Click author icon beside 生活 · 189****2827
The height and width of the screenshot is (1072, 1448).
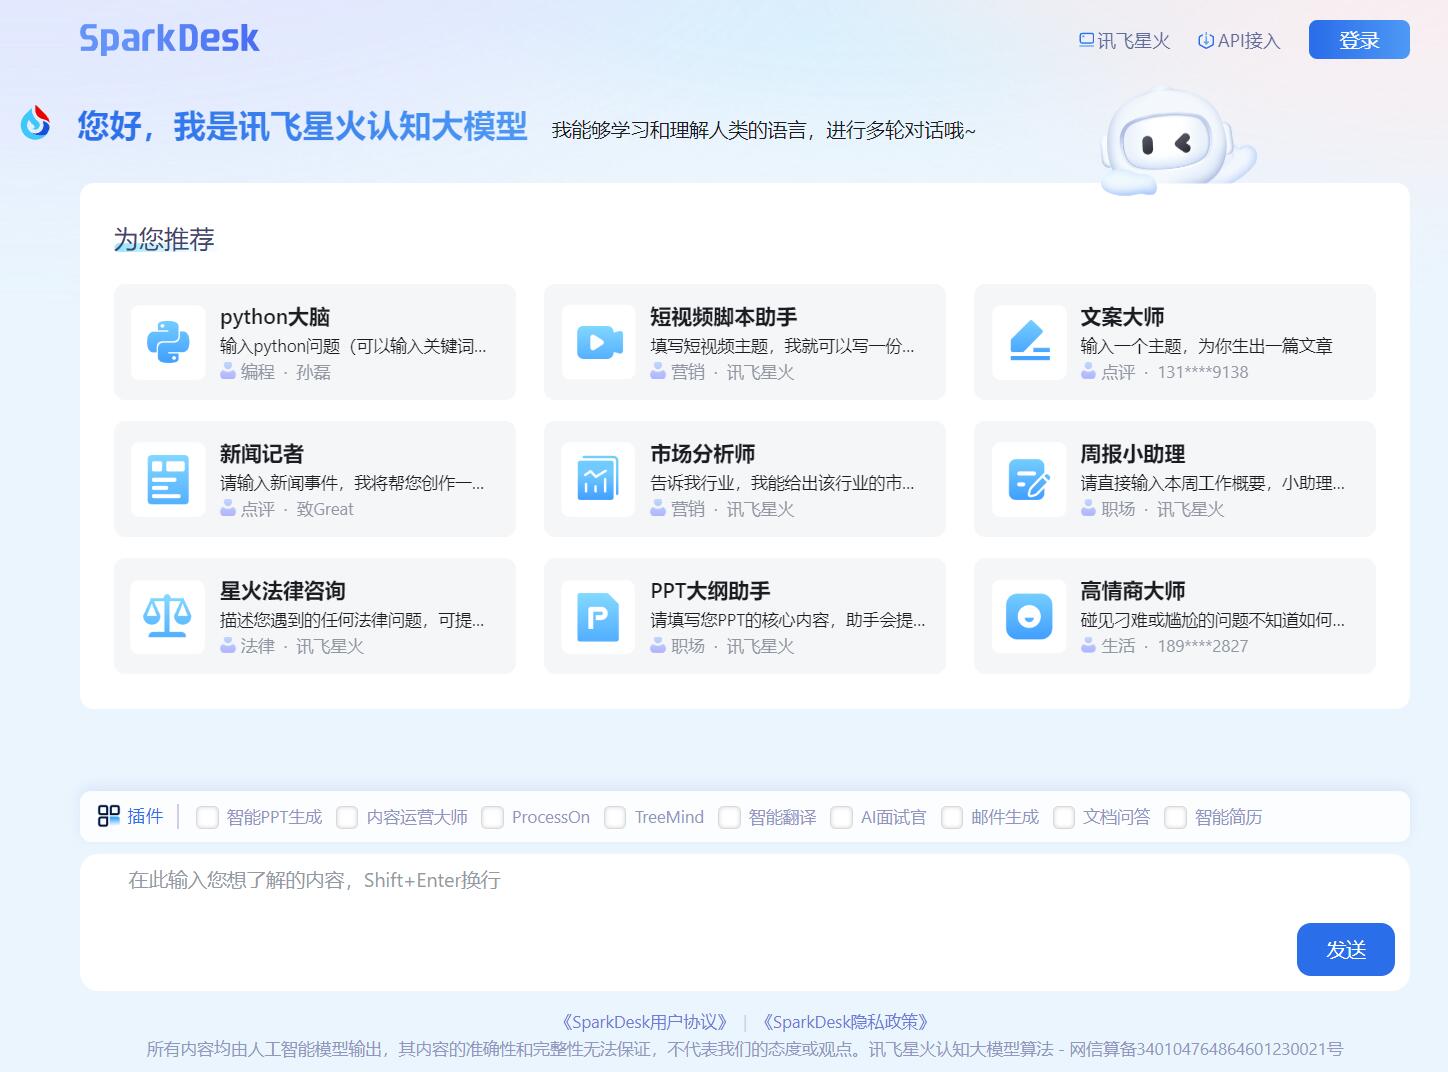(x=1088, y=645)
